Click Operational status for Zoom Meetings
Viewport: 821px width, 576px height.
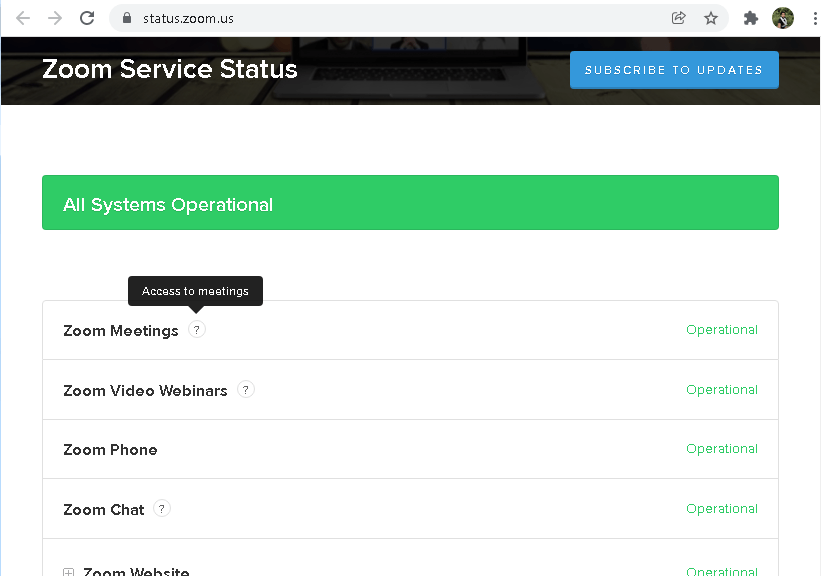pyautogui.click(x=722, y=330)
